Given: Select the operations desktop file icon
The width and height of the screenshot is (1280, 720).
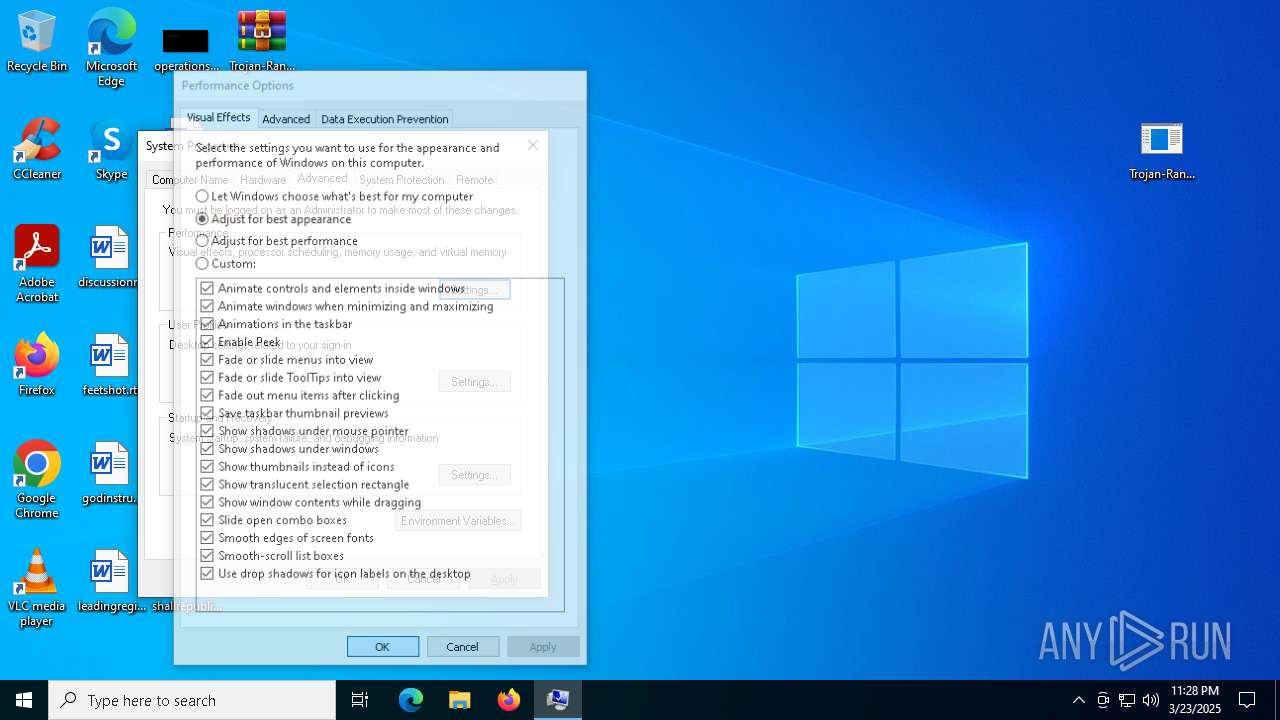Looking at the screenshot, I should [x=186, y=48].
